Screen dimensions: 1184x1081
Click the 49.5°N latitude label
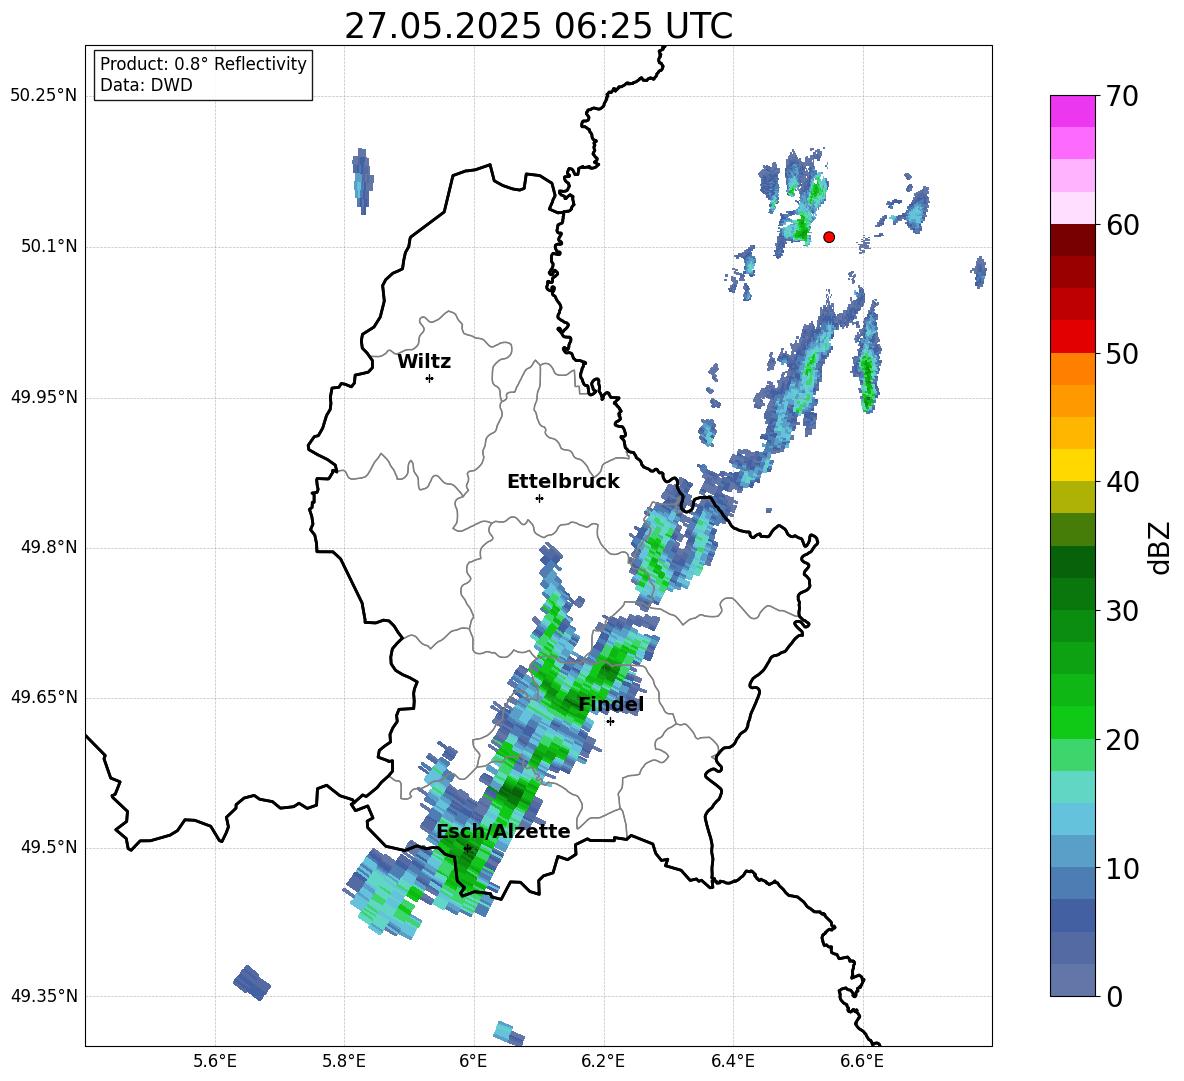pos(49,847)
